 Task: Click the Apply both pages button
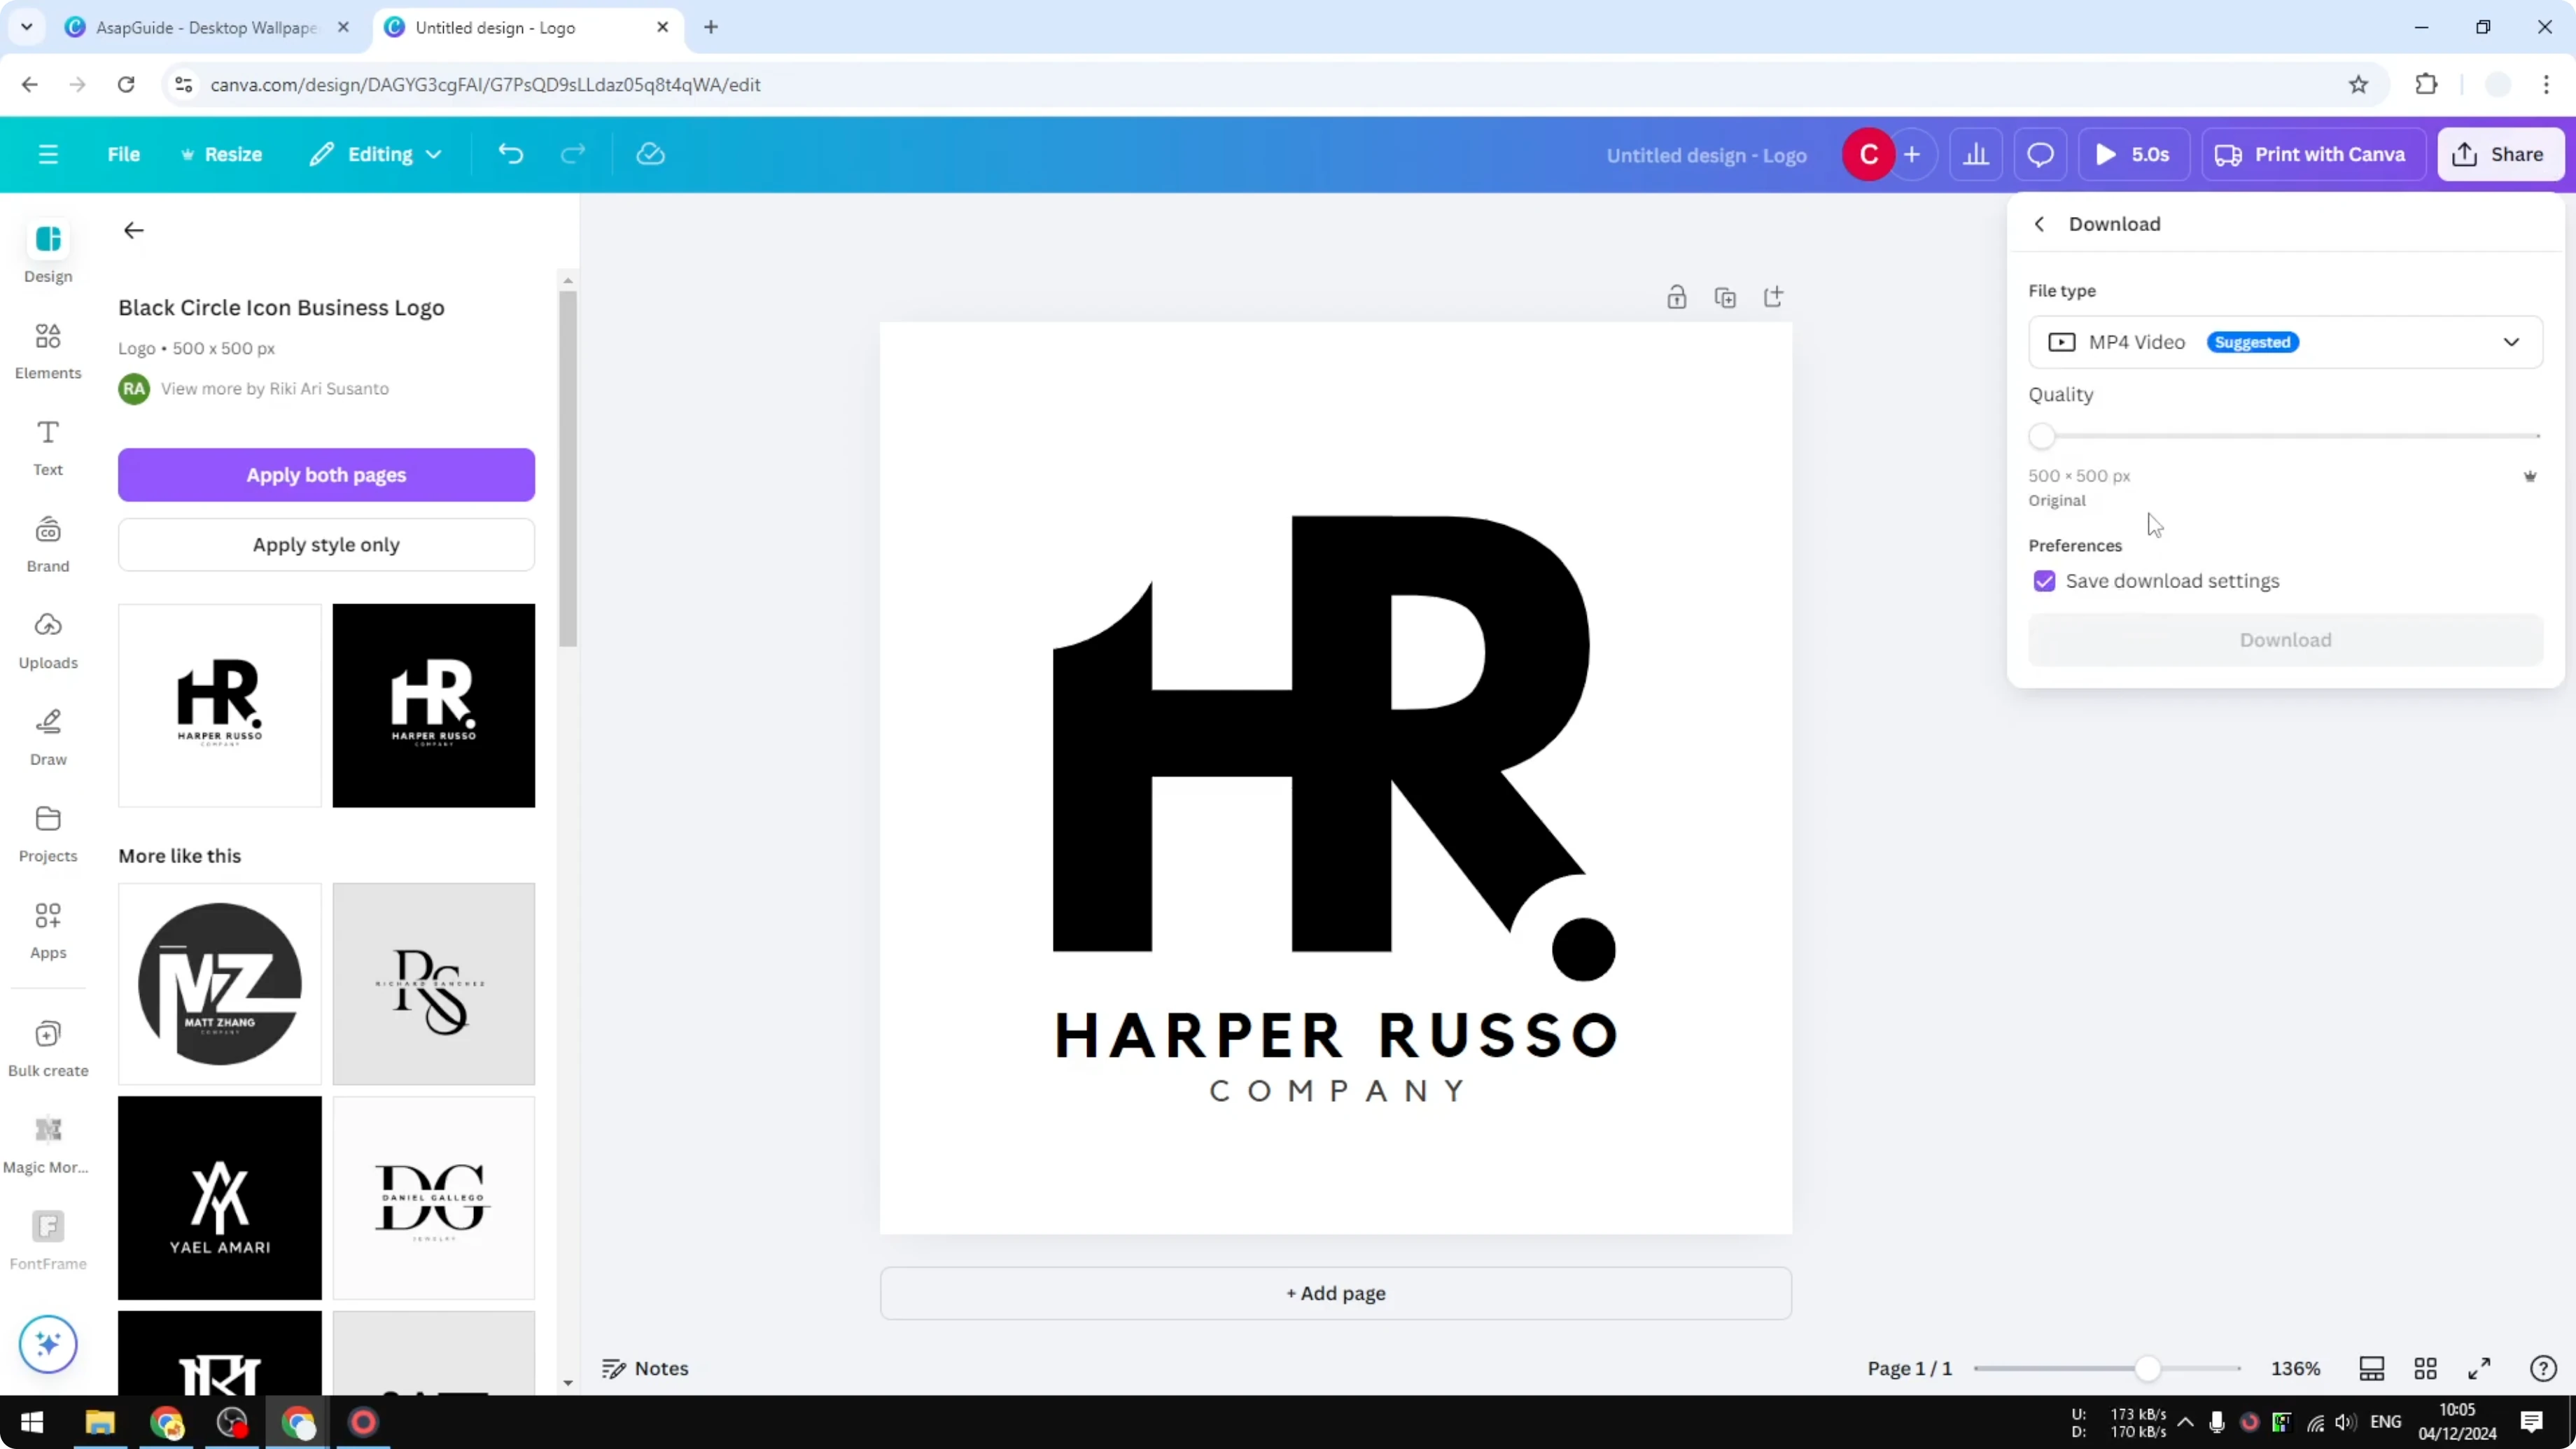point(326,474)
